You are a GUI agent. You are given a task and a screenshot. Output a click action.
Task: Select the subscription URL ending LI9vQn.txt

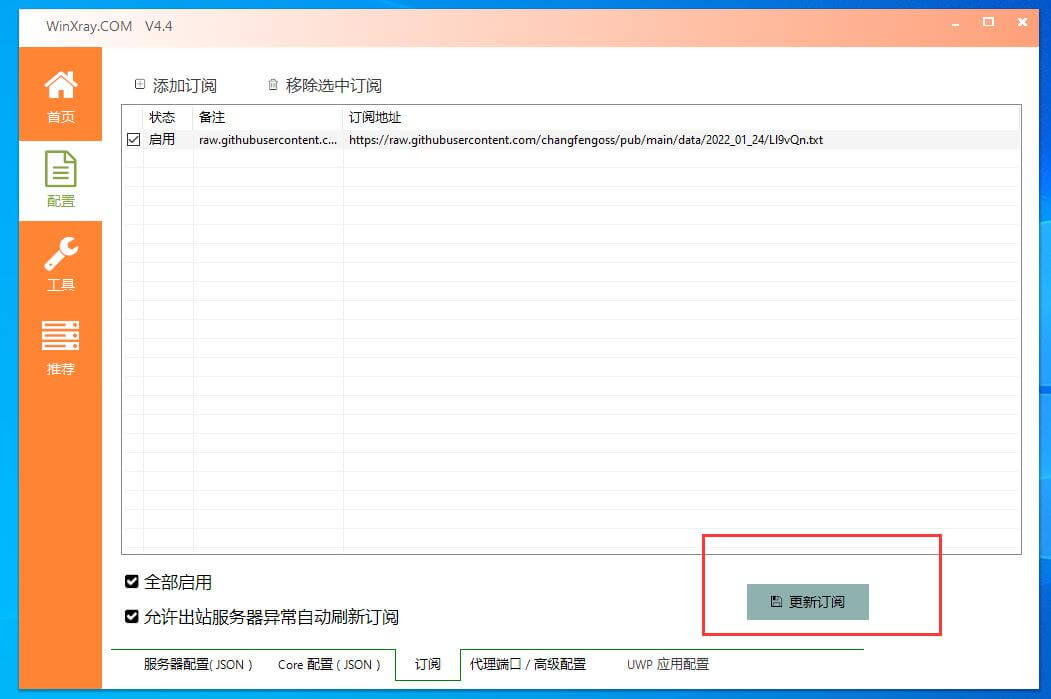586,139
